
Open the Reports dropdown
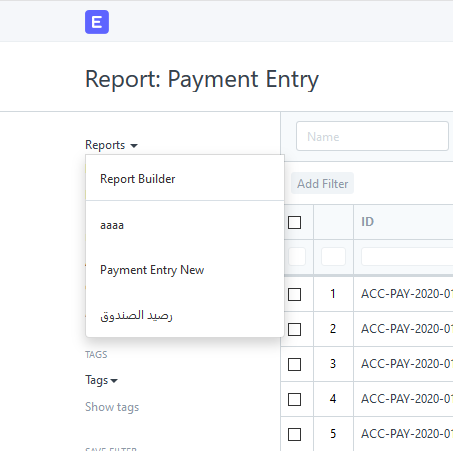point(111,145)
